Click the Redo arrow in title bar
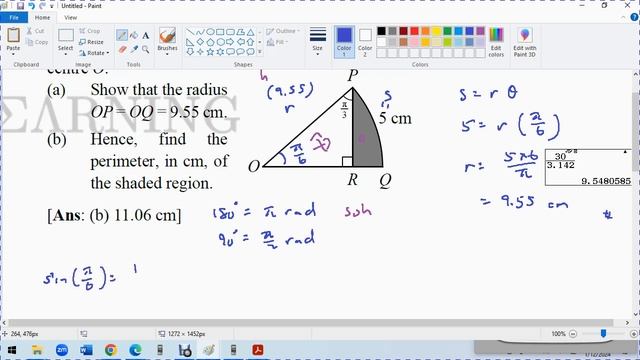 42,6
